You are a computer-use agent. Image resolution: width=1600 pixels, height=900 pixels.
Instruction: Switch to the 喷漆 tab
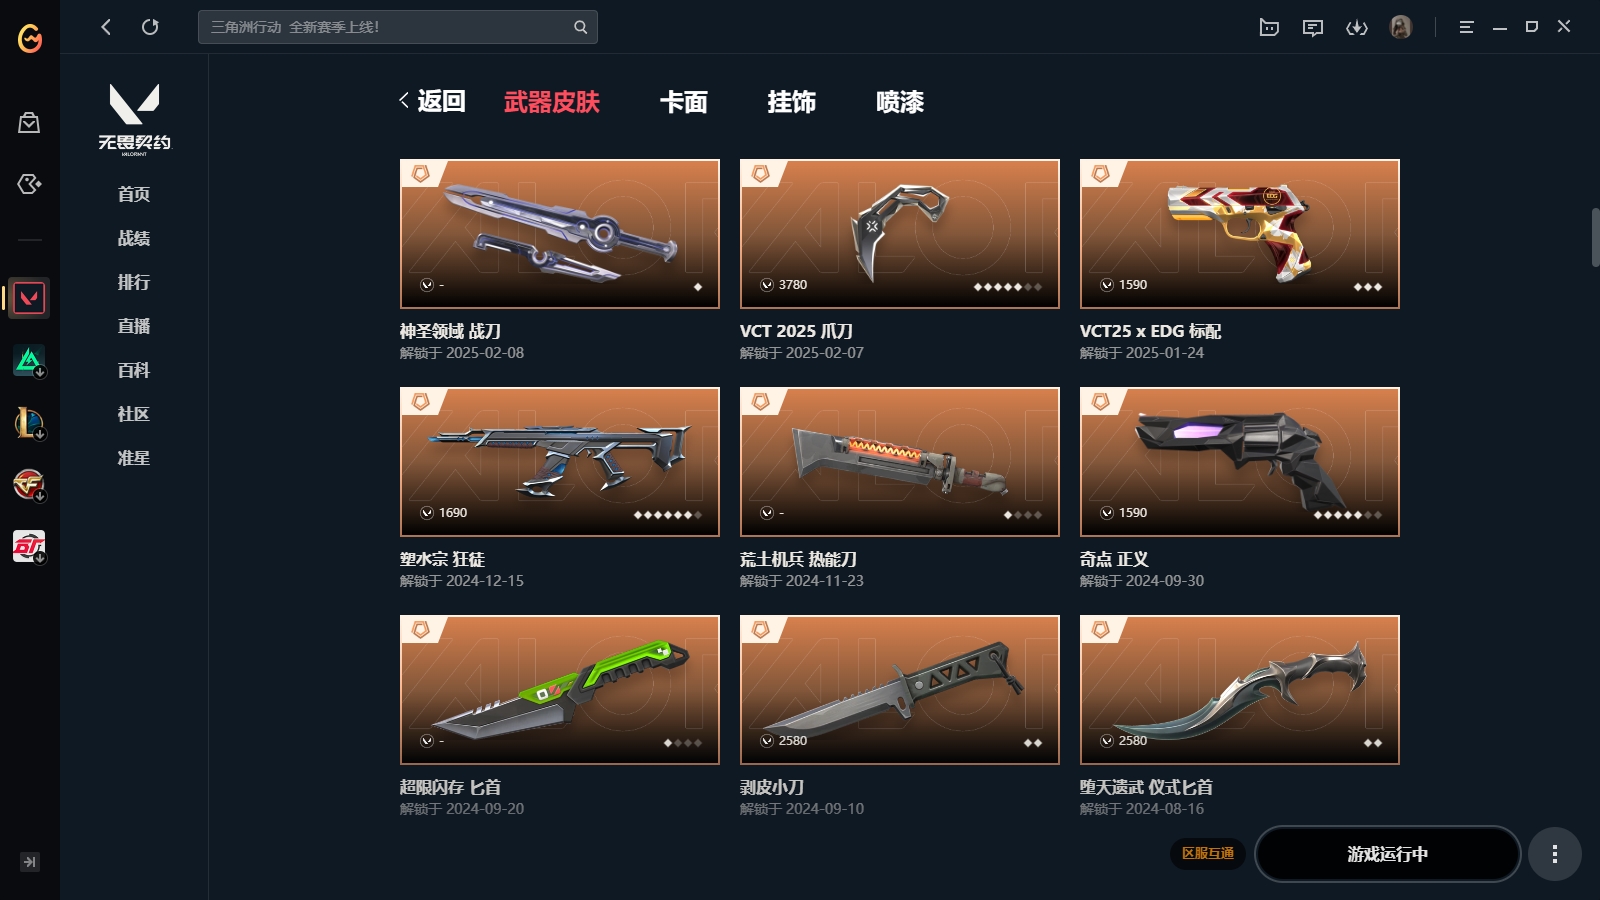point(900,102)
